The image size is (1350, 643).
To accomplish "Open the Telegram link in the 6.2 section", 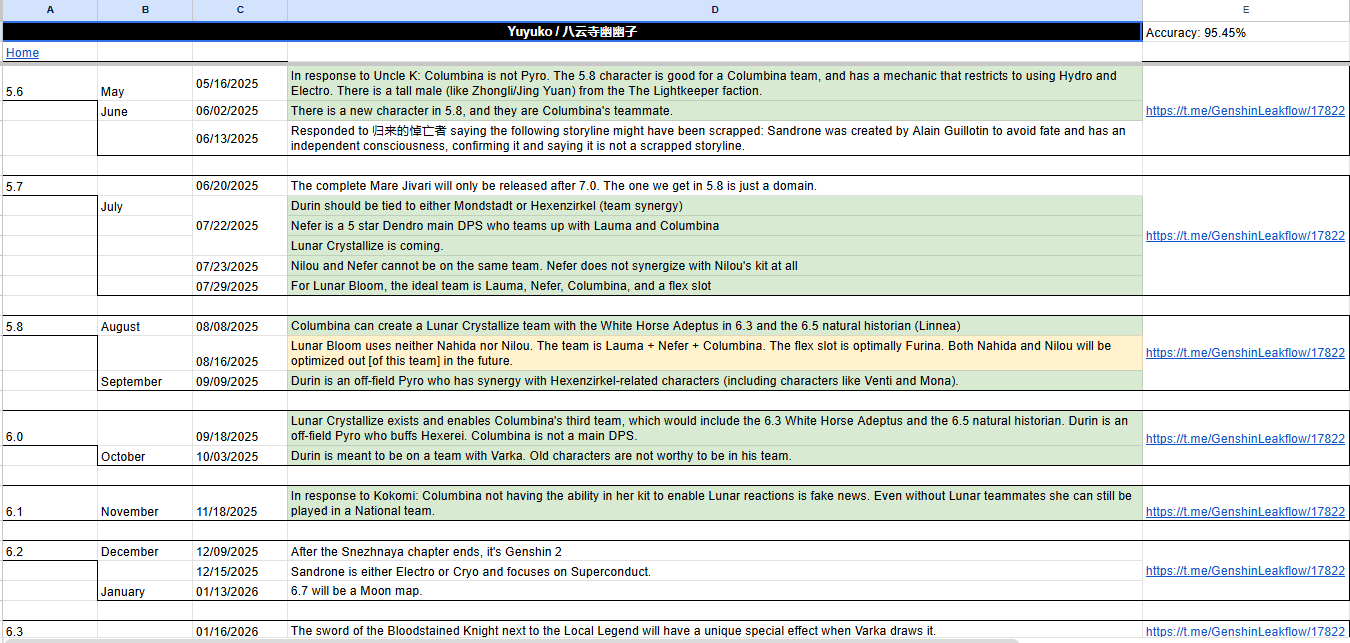I will pyautogui.click(x=1245, y=571).
